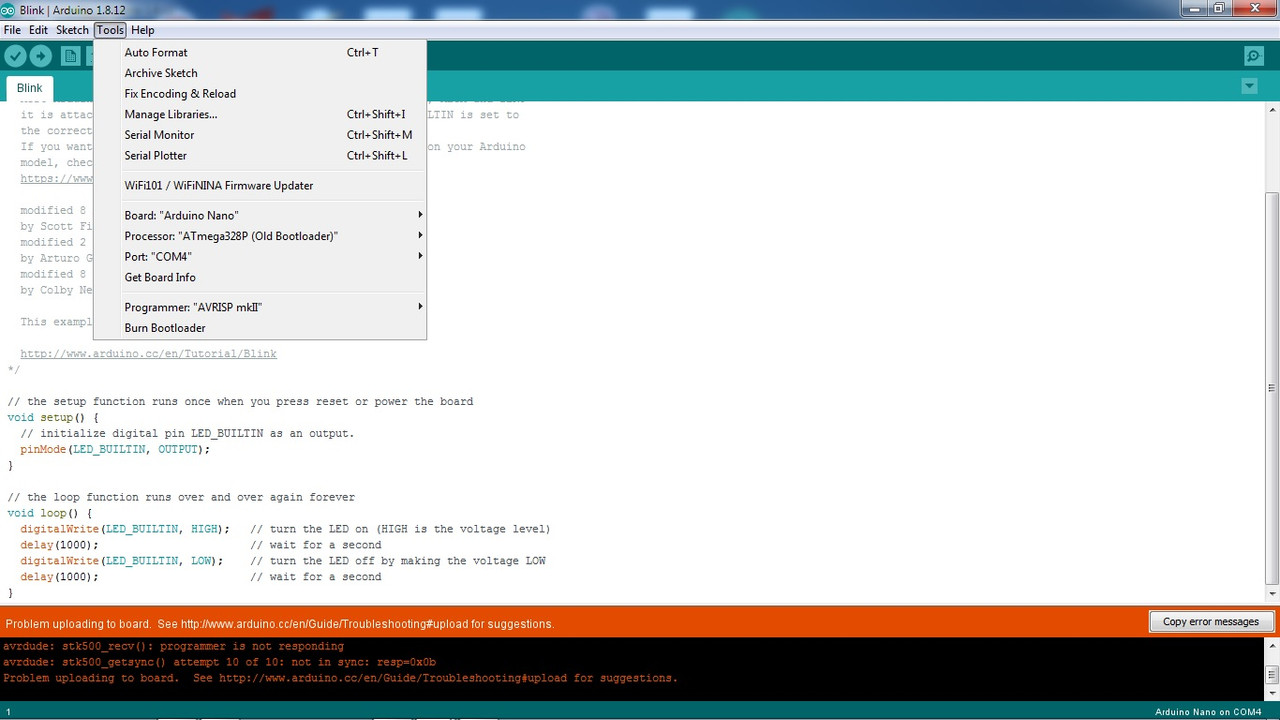Click the Upload arrow toolbar icon
Image resolution: width=1280 pixels, height=720 pixels.
(x=40, y=56)
